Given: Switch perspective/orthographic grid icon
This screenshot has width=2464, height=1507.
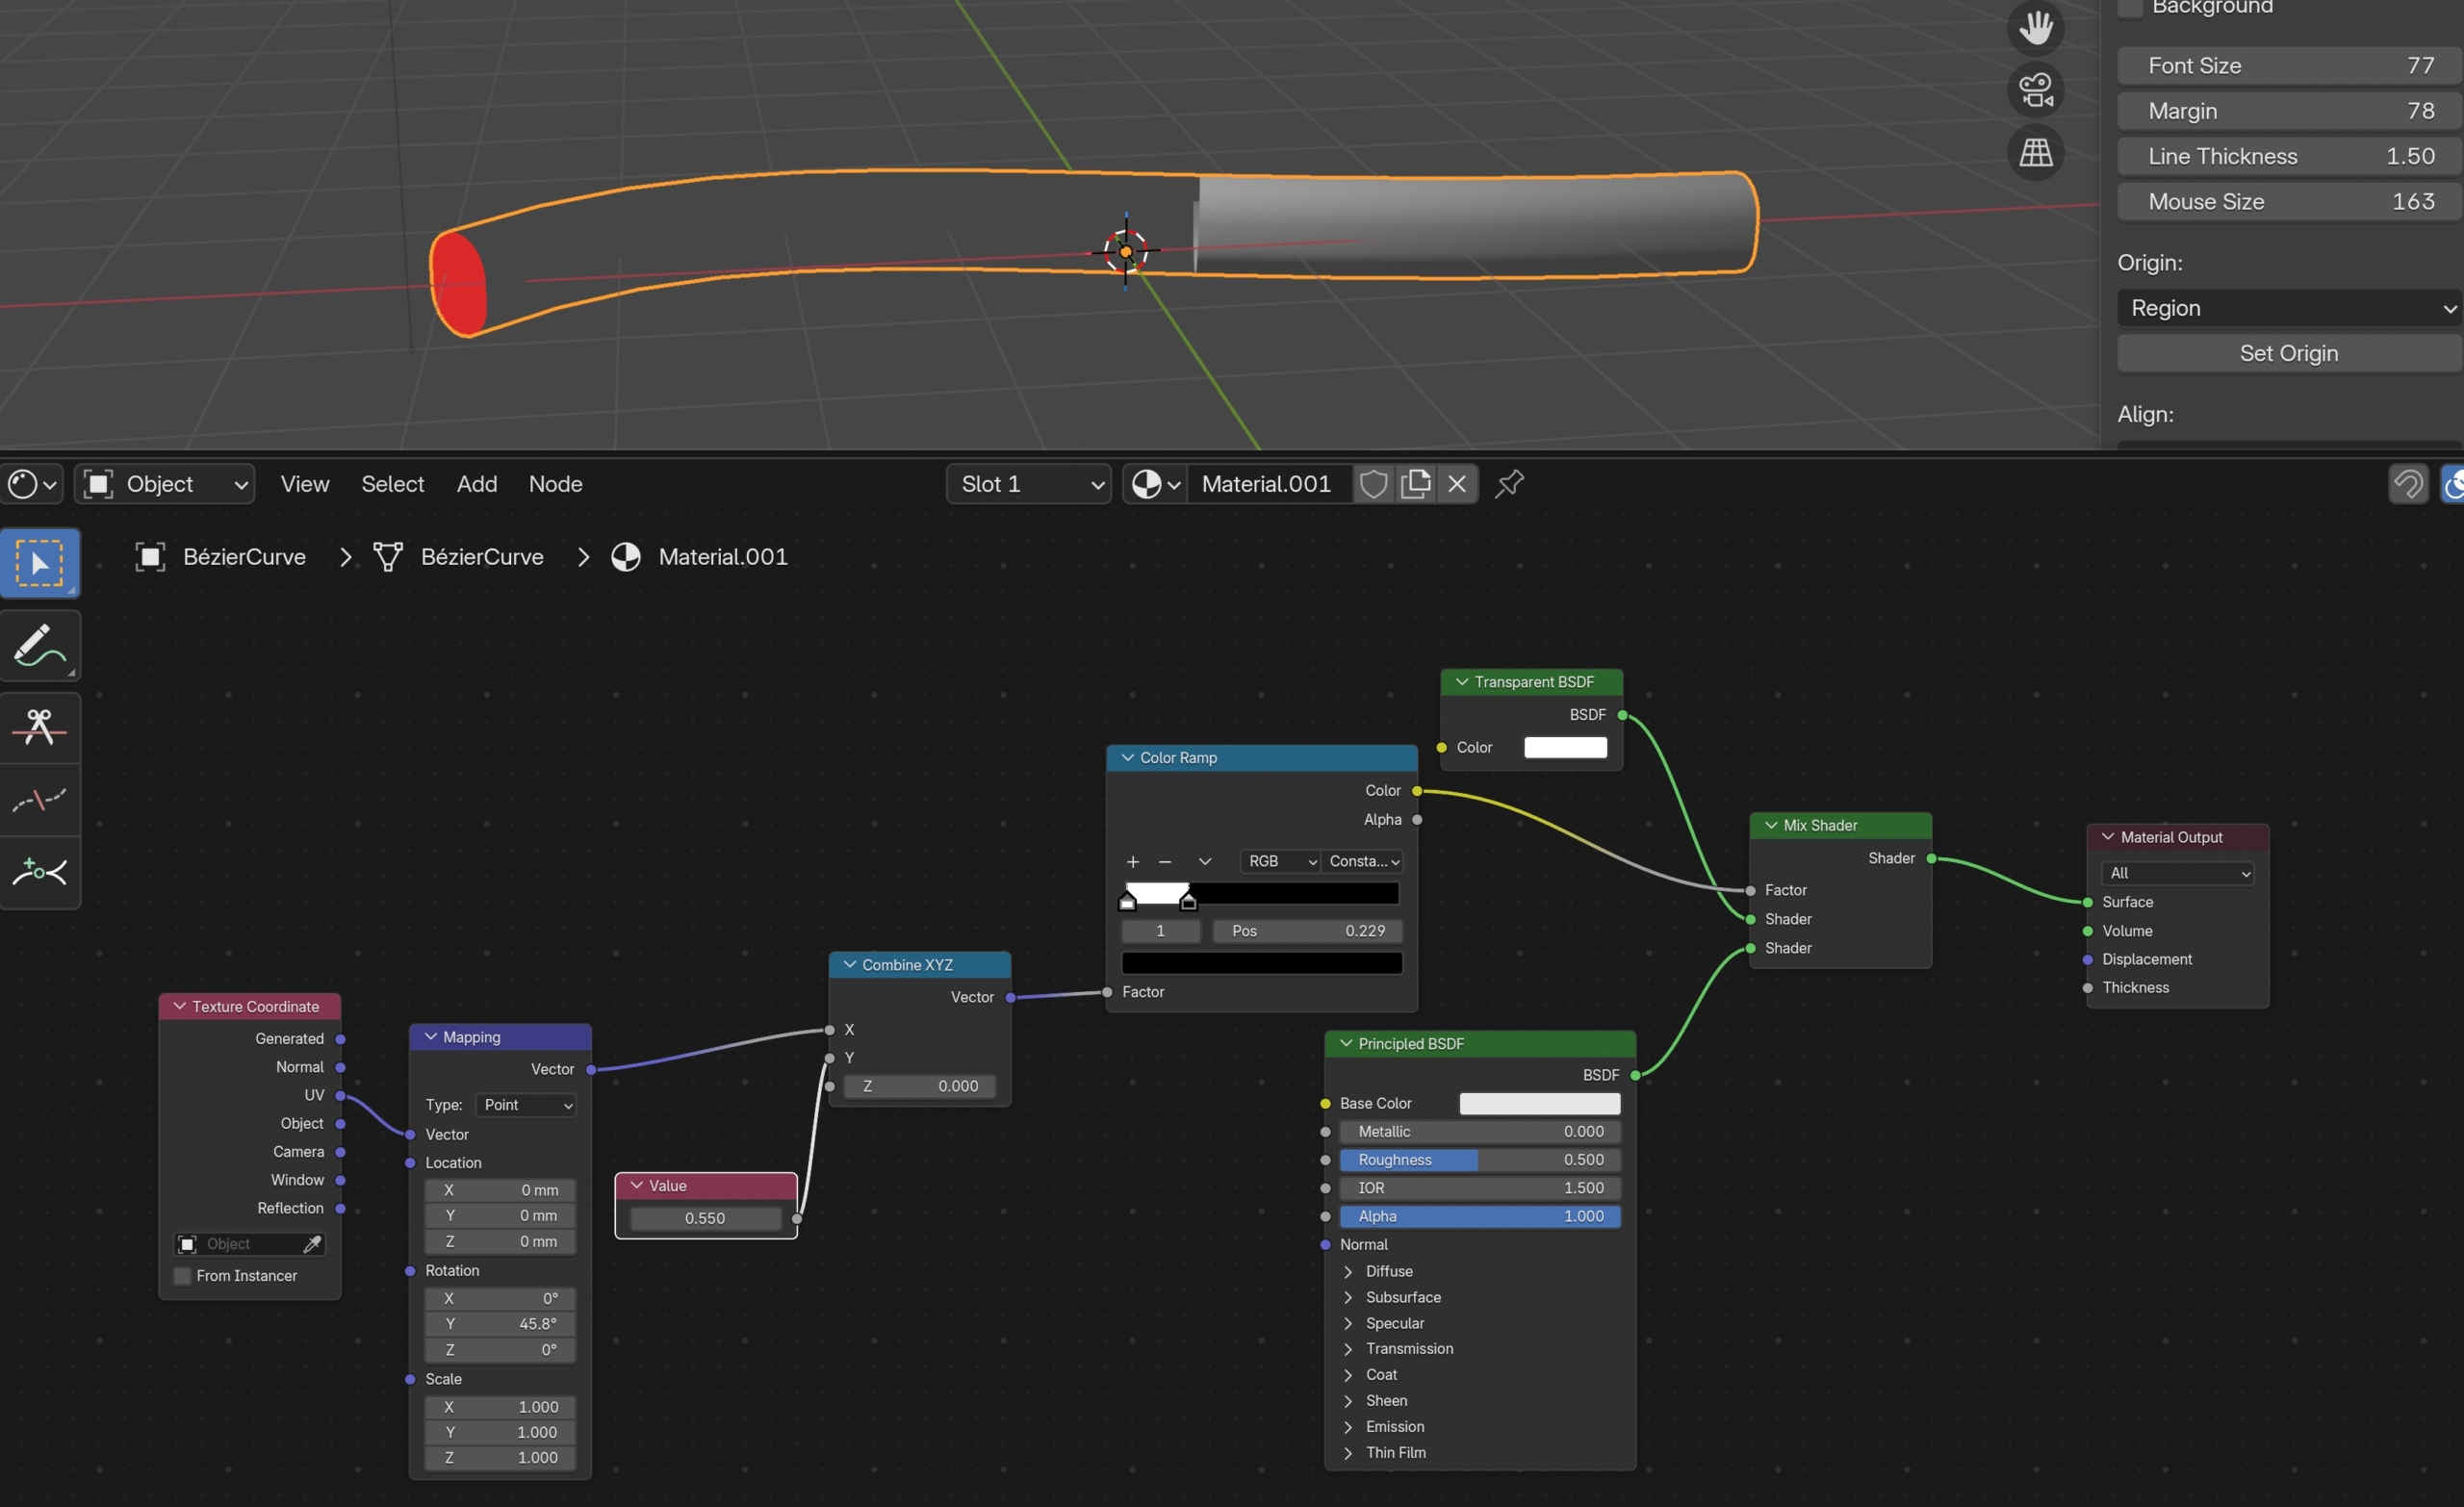Looking at the screenshot, I should (x=2035, y=153).
